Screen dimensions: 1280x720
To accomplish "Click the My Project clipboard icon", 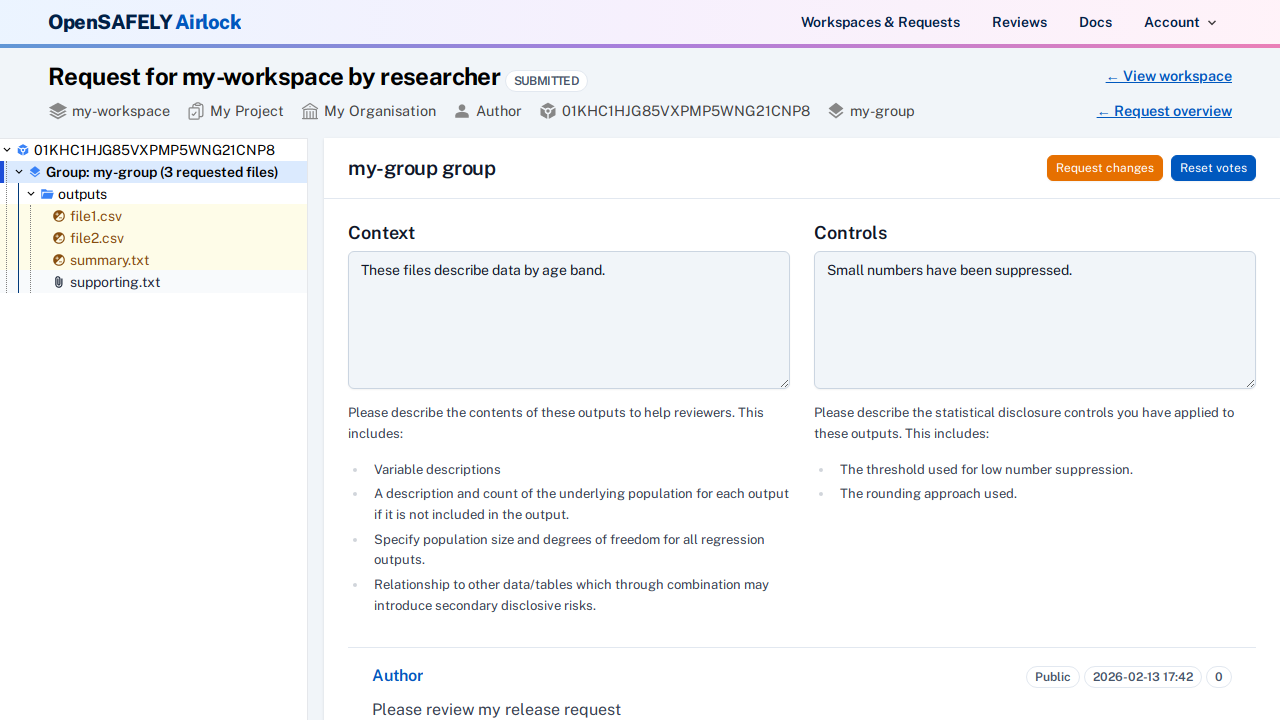I will pyautogui.click(x=195, y=111).
